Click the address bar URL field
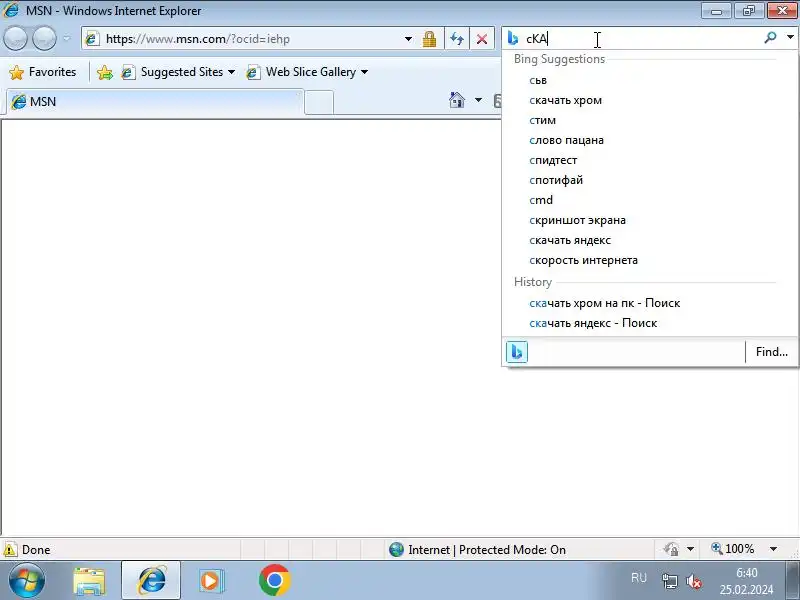The height and width of the screenshot is (600, 800). (245, 39)
